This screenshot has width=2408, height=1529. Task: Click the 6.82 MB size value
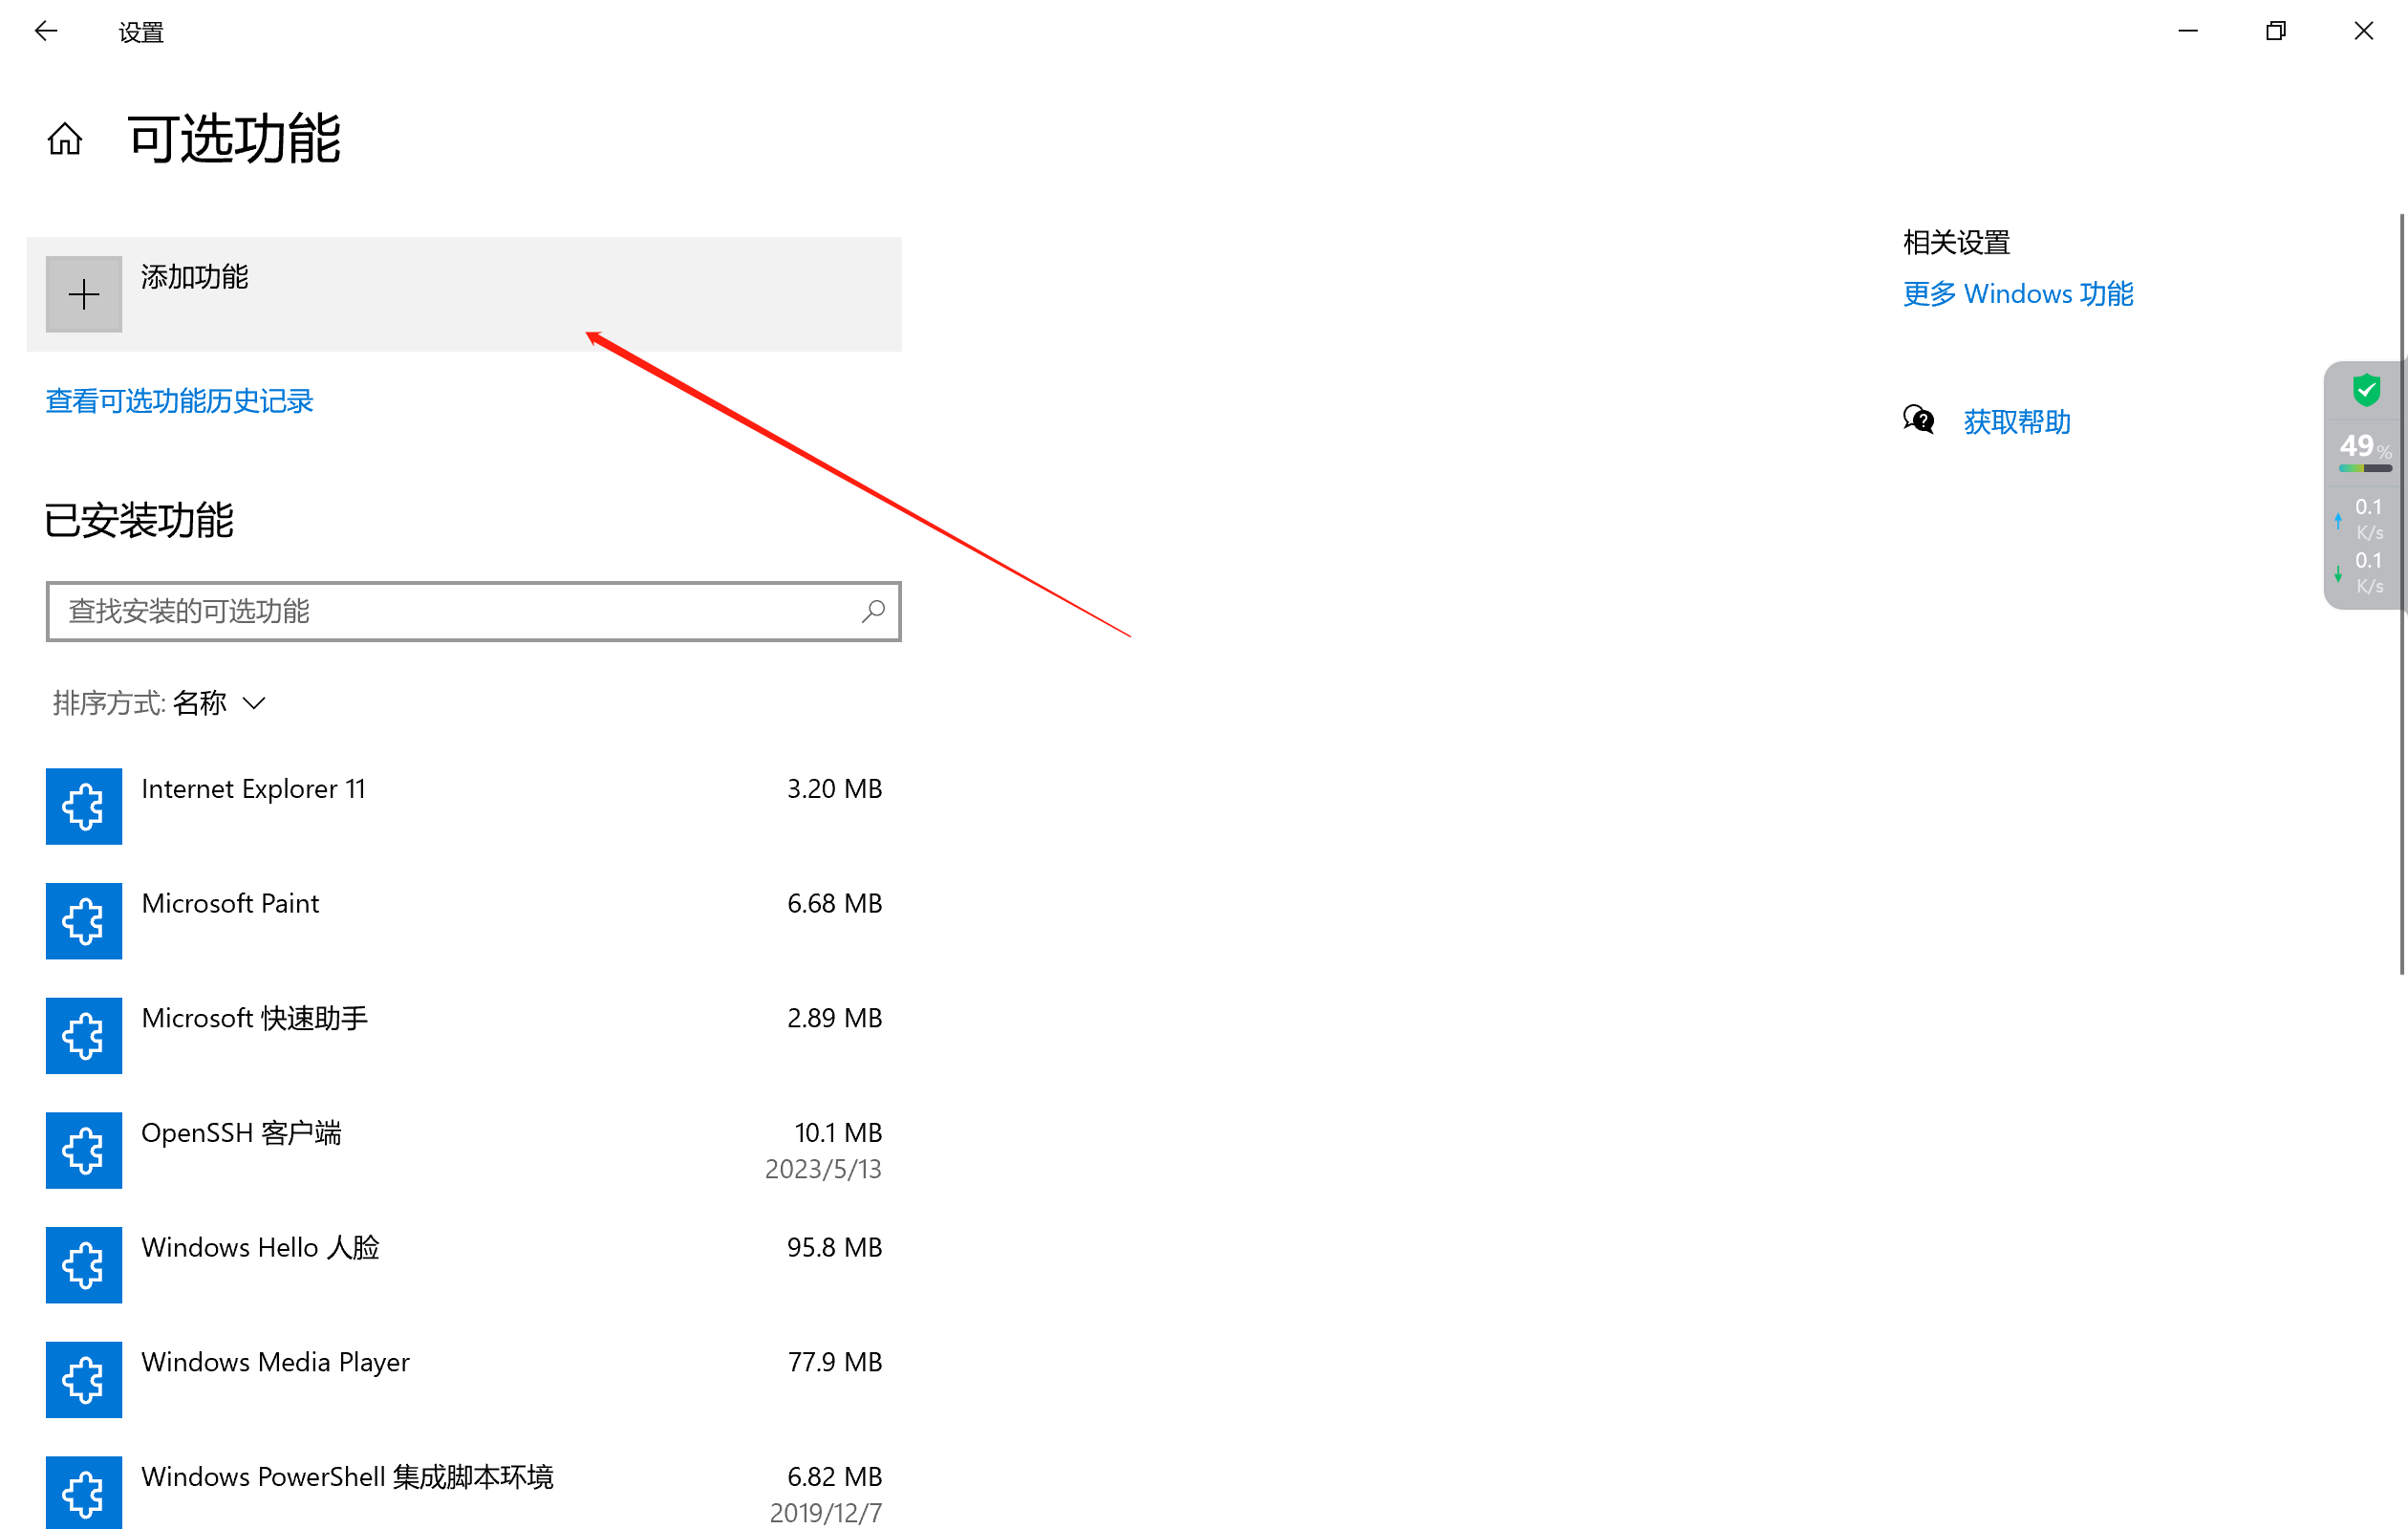click(835, 1477)
